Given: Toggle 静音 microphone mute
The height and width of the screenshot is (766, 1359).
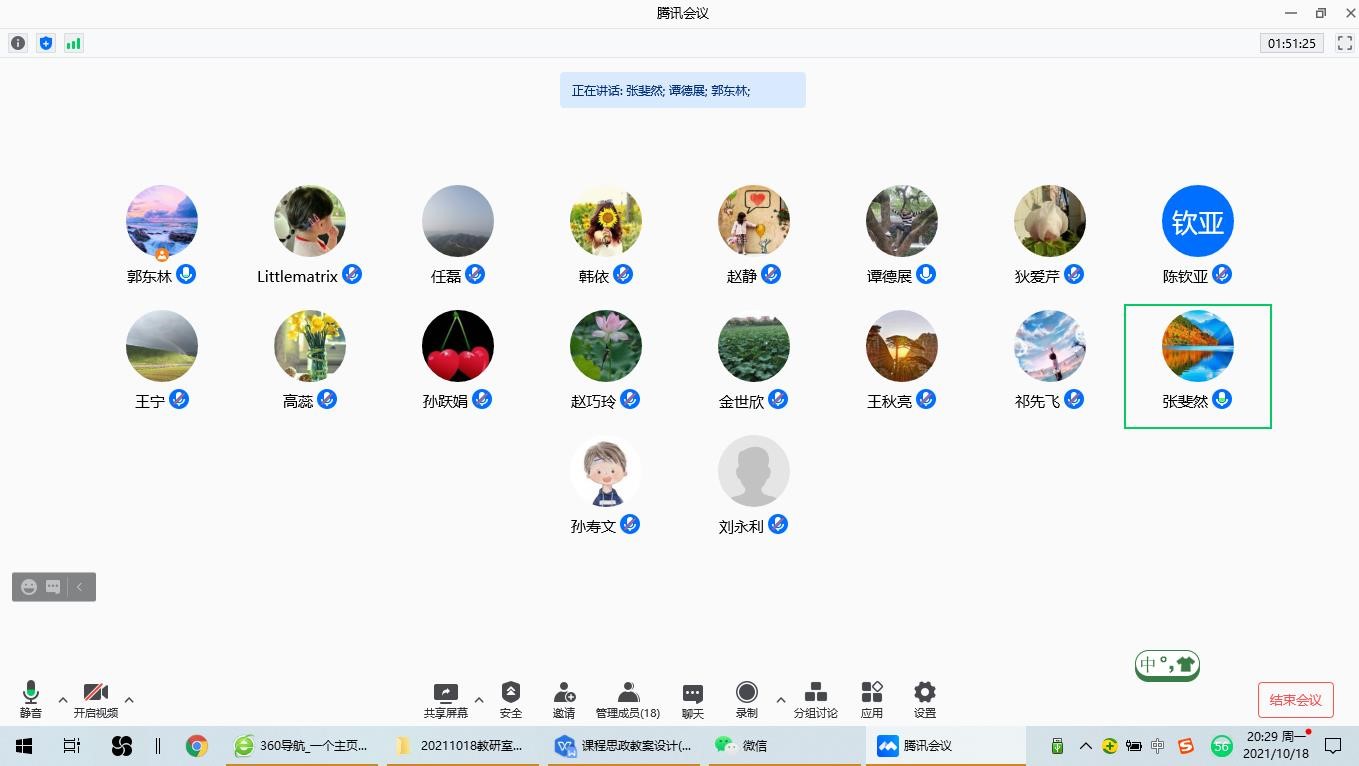Looking at the screenshot, I should click(31, 699).
